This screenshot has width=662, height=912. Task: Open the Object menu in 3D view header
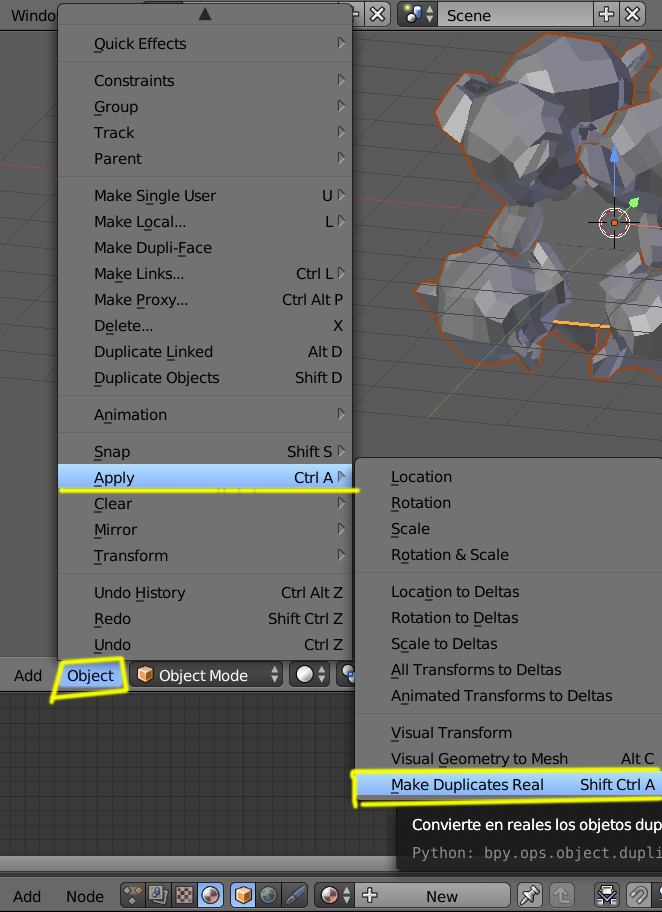pyautogui.click(x=90, y=675)
